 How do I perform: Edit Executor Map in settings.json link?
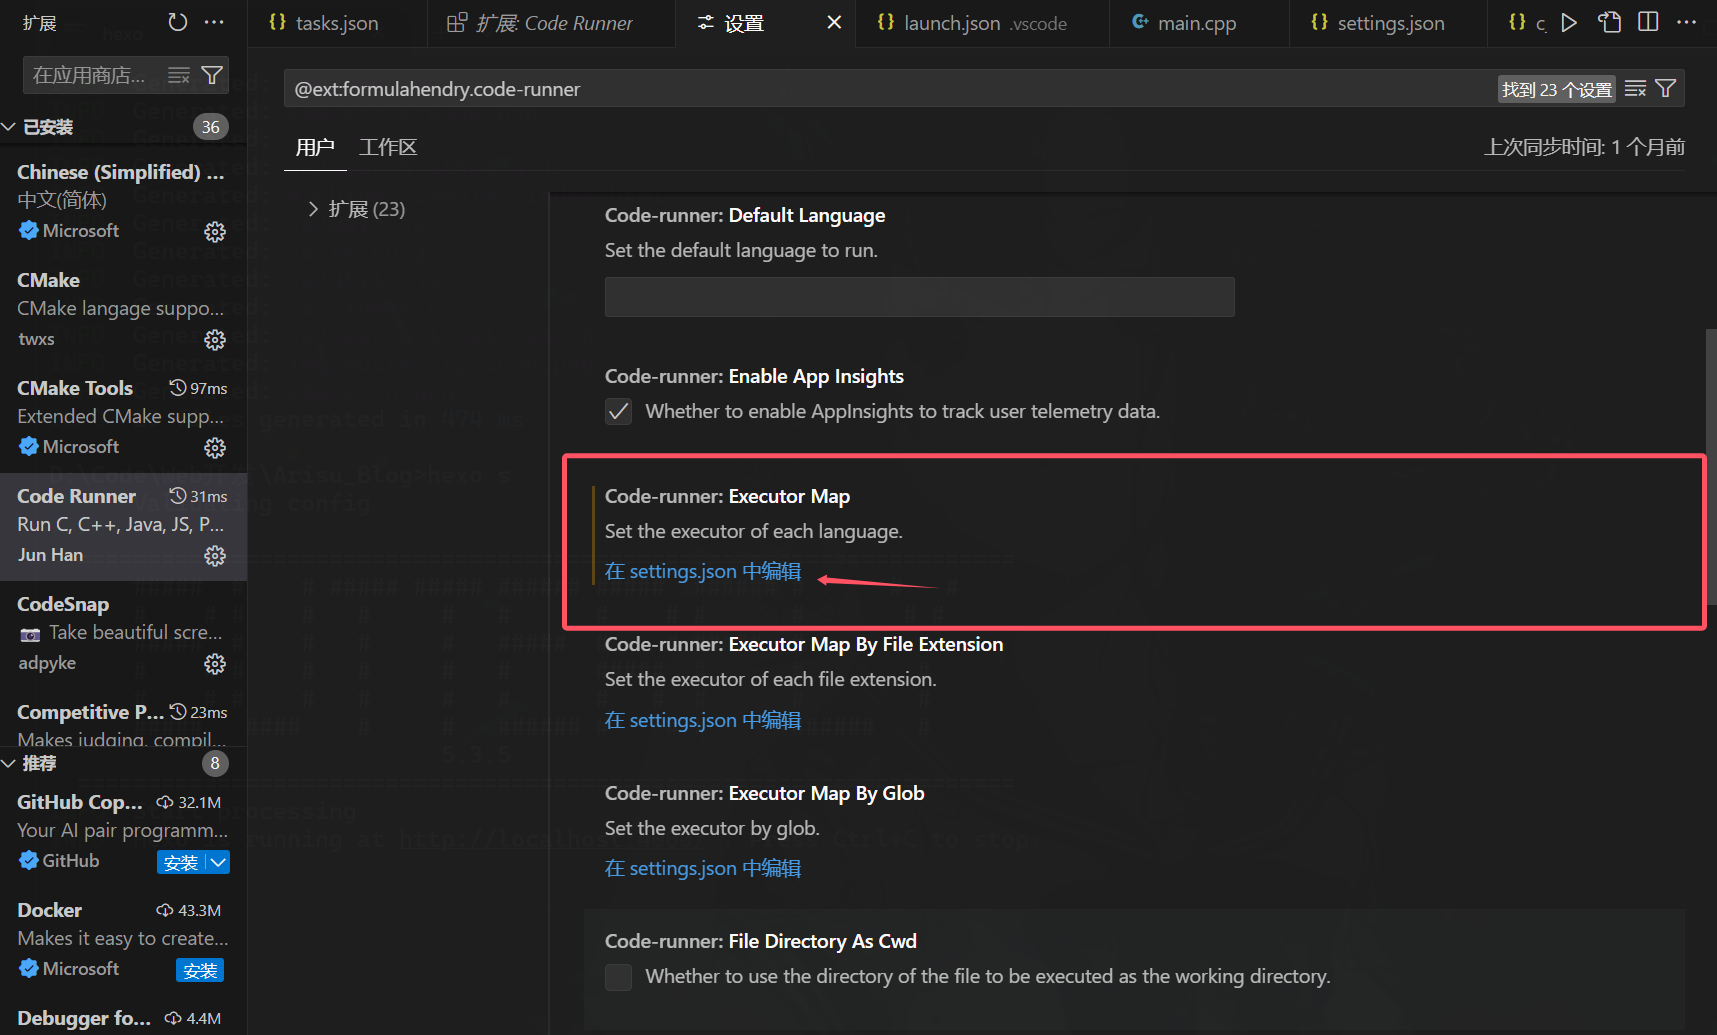coord(703,571)
